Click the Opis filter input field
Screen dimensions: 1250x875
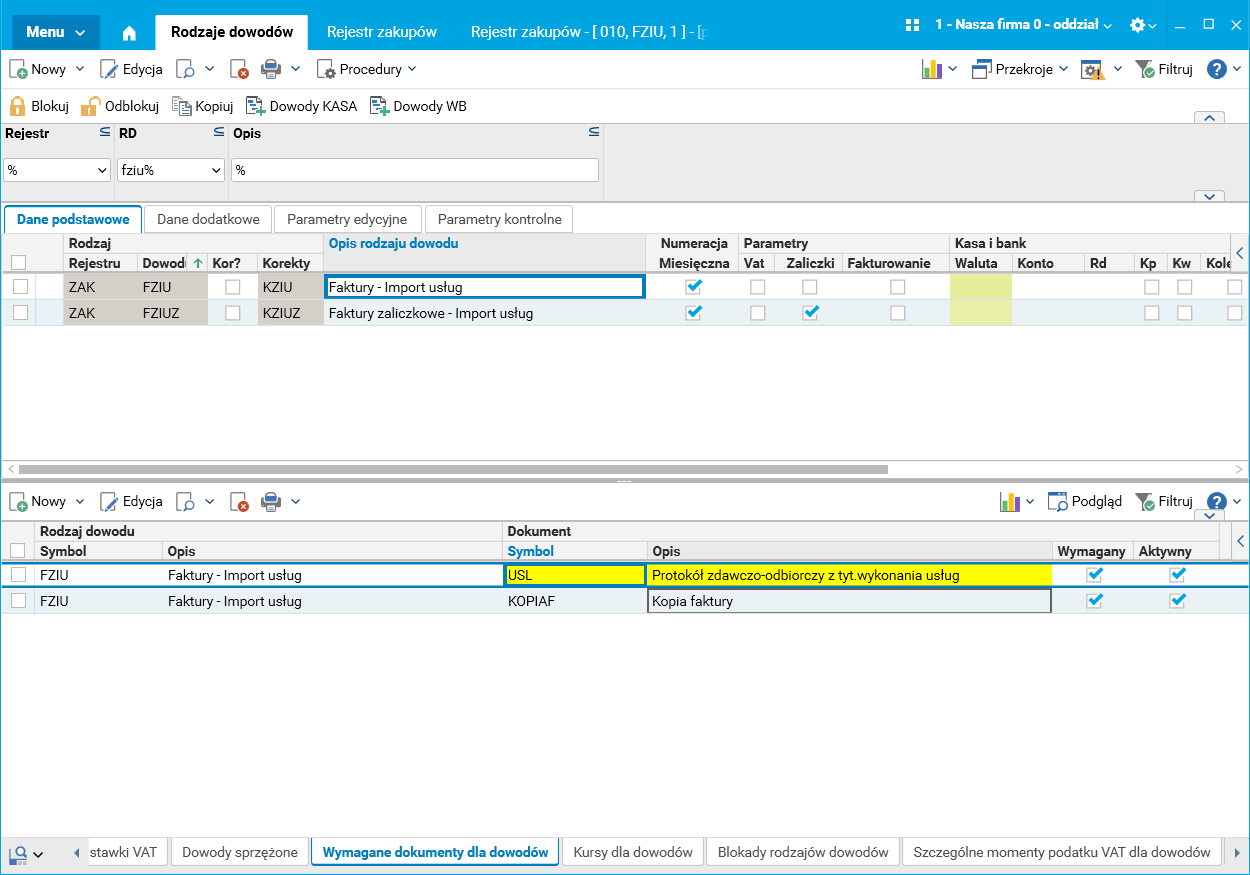click(415, 170)
